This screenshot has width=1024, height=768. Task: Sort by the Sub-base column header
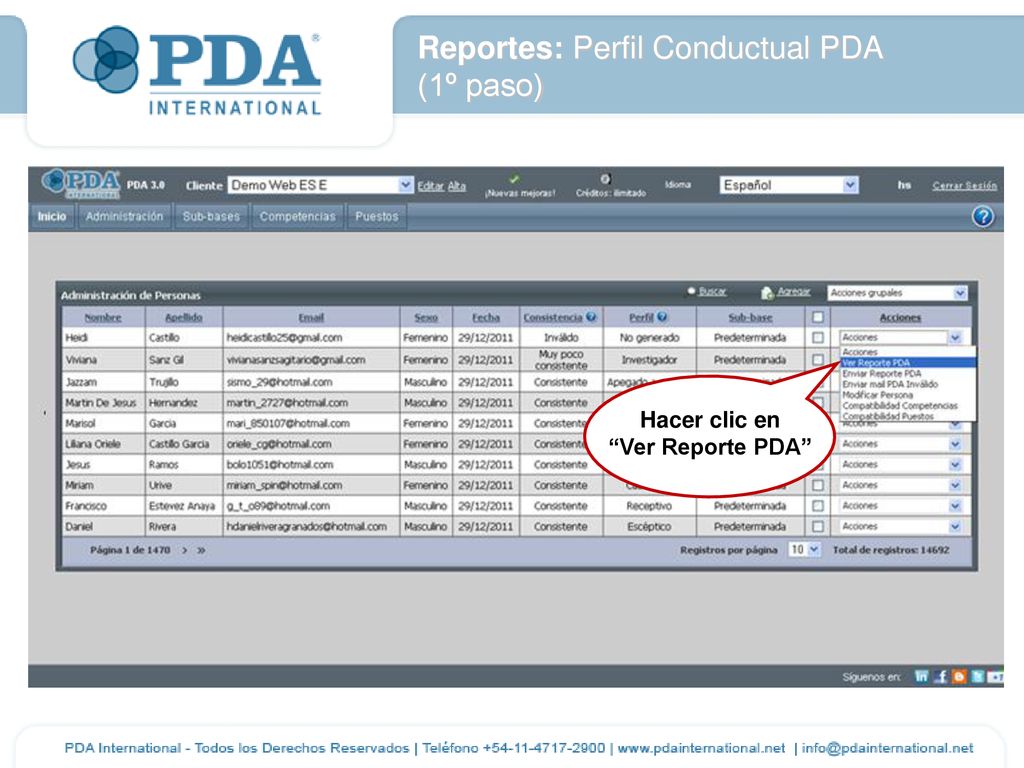point(750,317)
